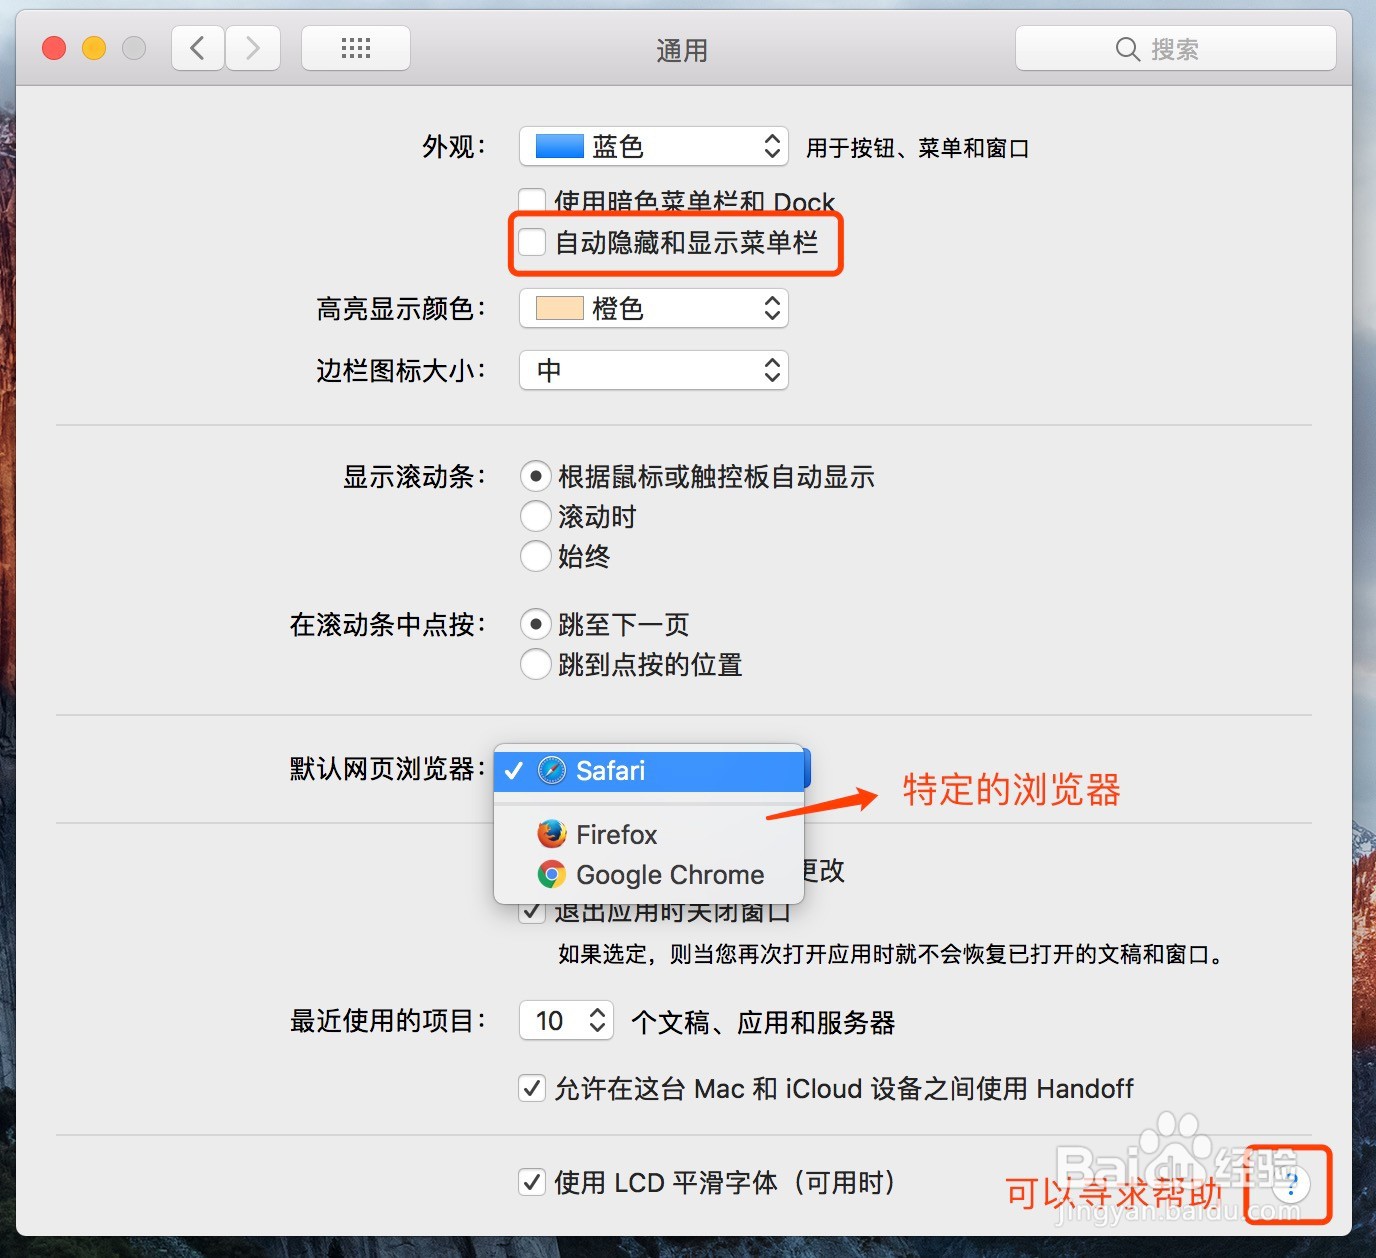Screen dimensions: 1376x1258
Task: Click the 最近使用的项目 label
Action: click(388, 1021)
